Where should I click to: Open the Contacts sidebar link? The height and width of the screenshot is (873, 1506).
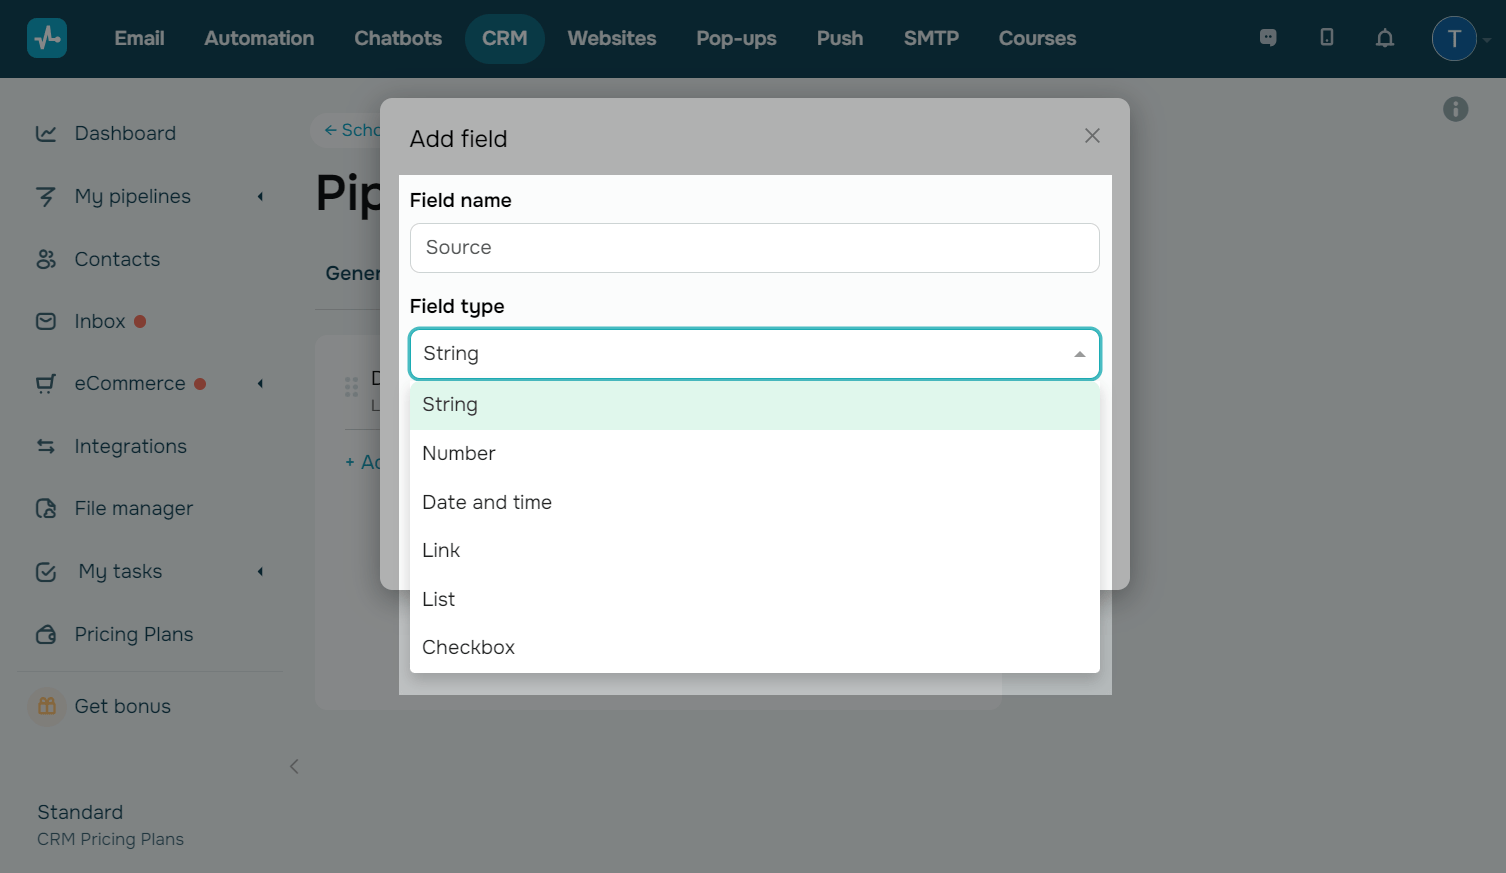(117, 260)
